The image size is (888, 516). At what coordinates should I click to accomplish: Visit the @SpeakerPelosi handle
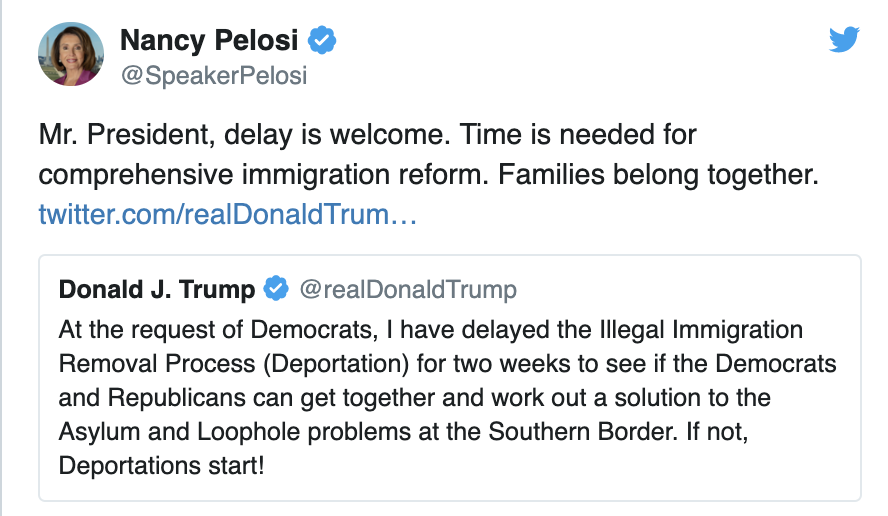[x=213, y=75]
